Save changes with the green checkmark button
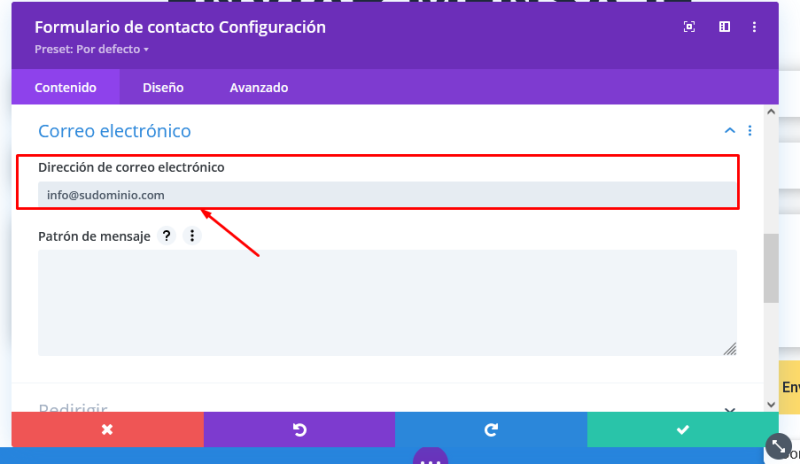Screen dimensions: 800x464 point(683,429)
